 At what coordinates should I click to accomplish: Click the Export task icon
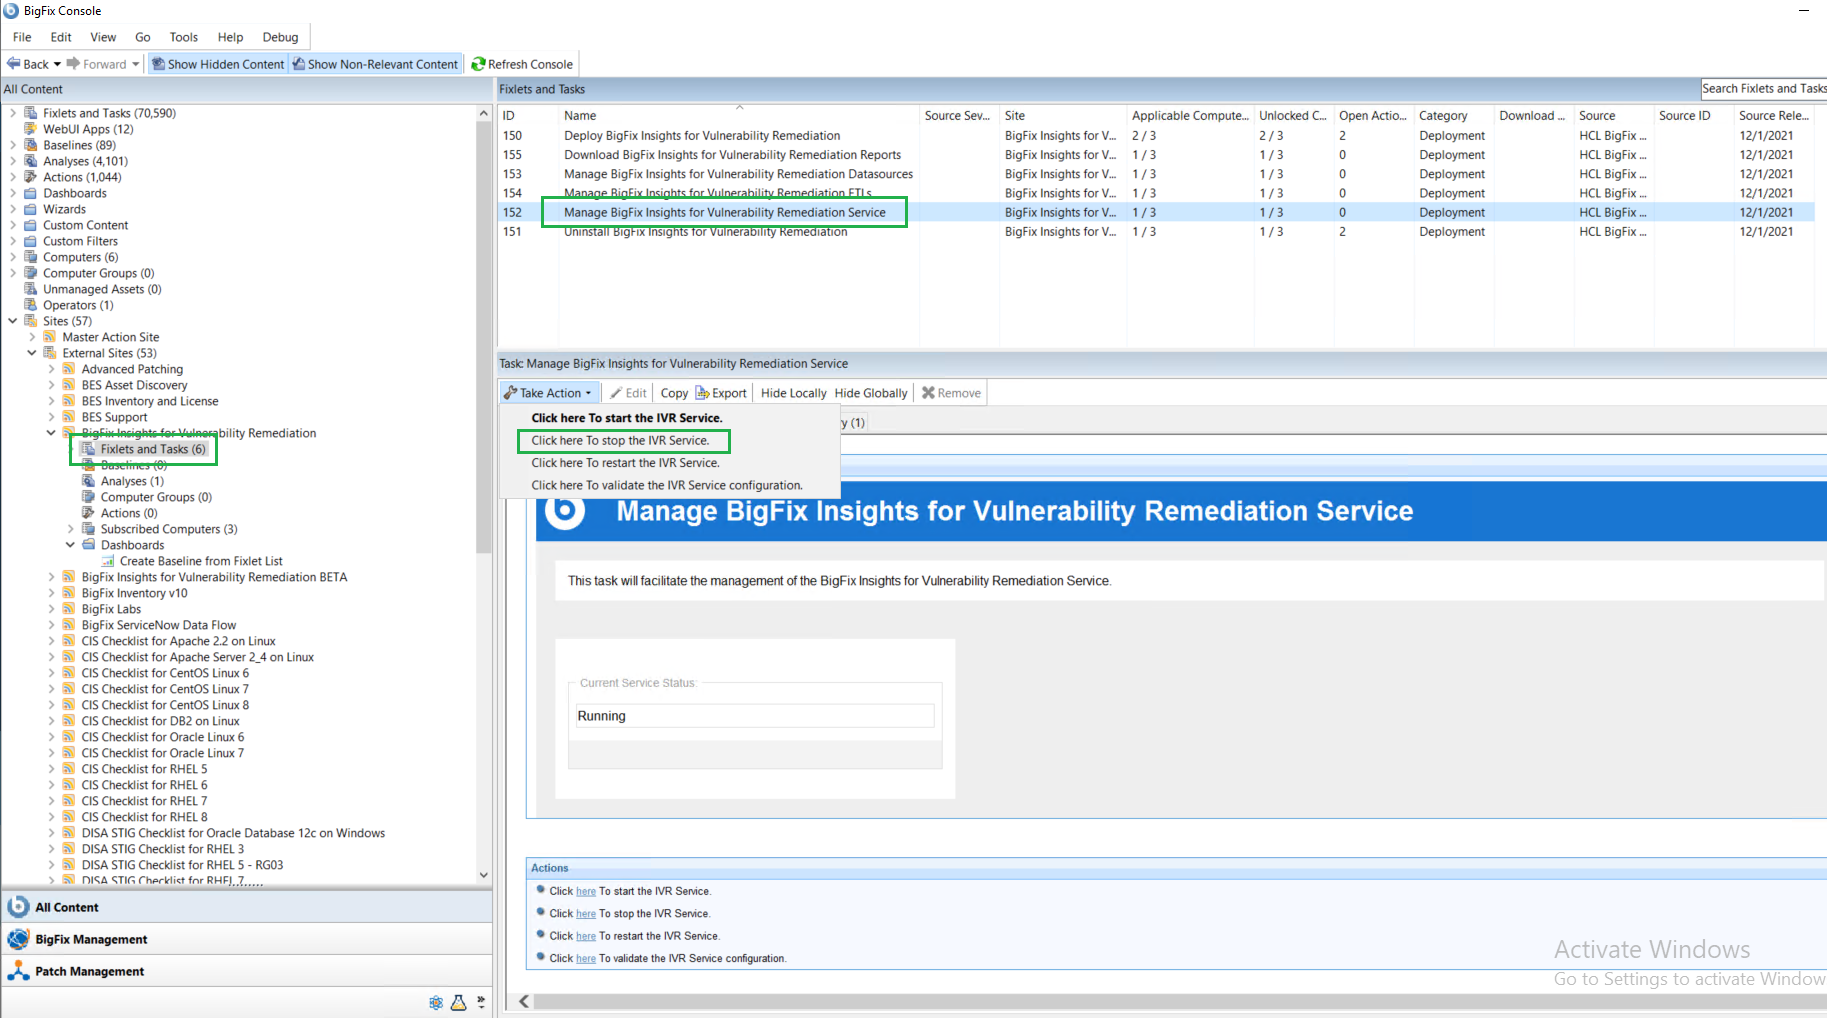click(702, 393)
